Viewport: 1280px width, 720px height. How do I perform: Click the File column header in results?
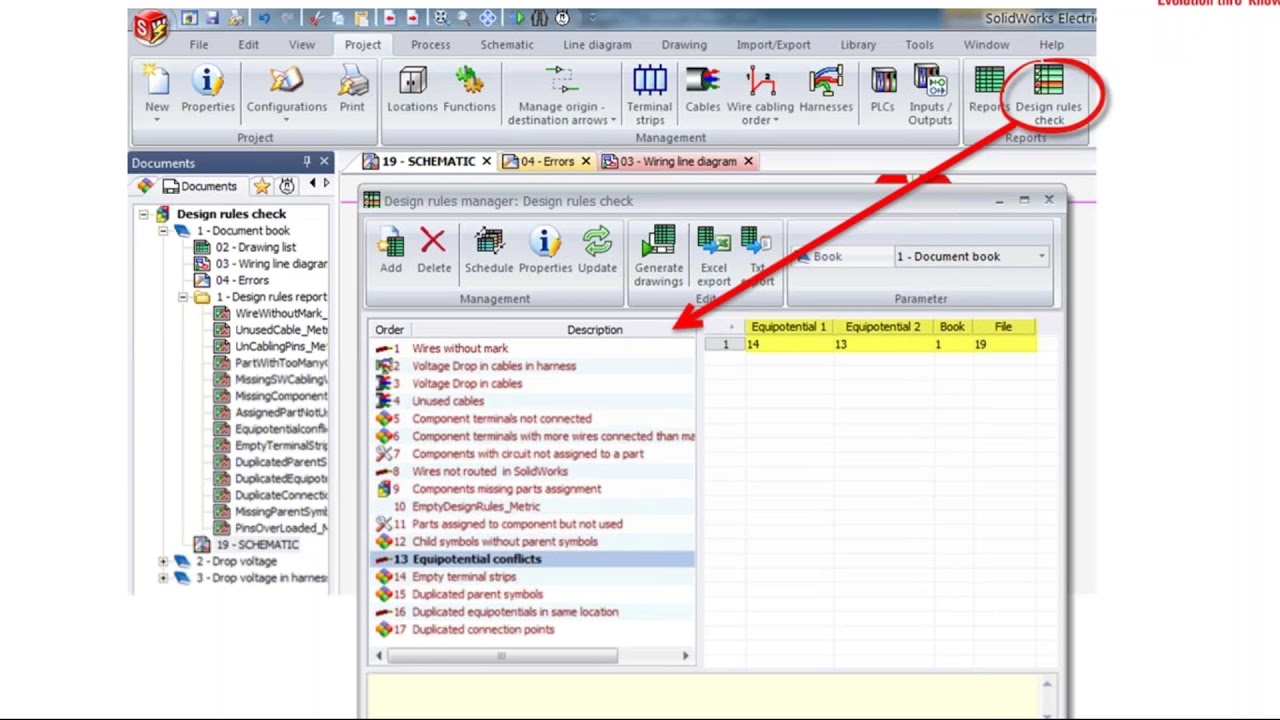1003,327
